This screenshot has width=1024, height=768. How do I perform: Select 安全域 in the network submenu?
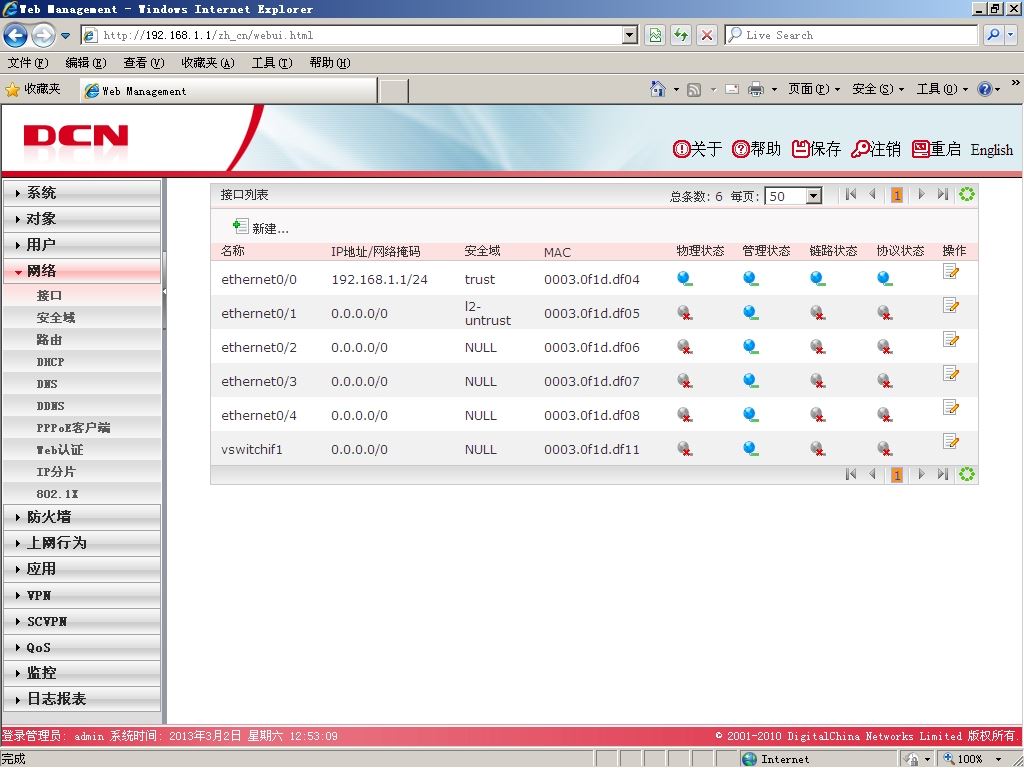(82, 317)
